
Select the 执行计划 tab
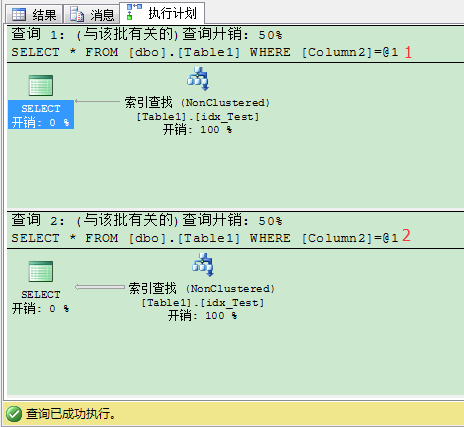point(162,13)
